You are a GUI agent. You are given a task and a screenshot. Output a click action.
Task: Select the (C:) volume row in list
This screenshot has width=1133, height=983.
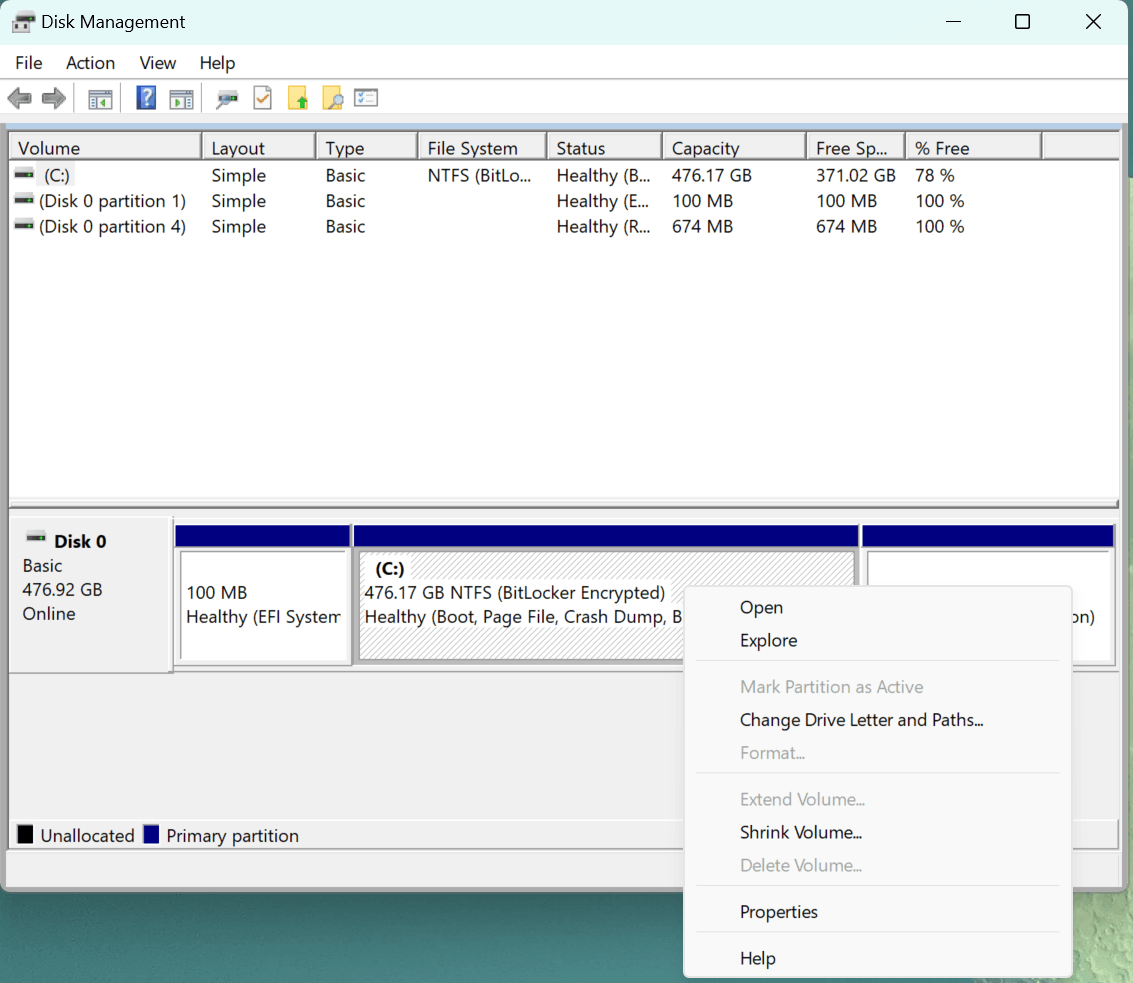click(564, 176)
